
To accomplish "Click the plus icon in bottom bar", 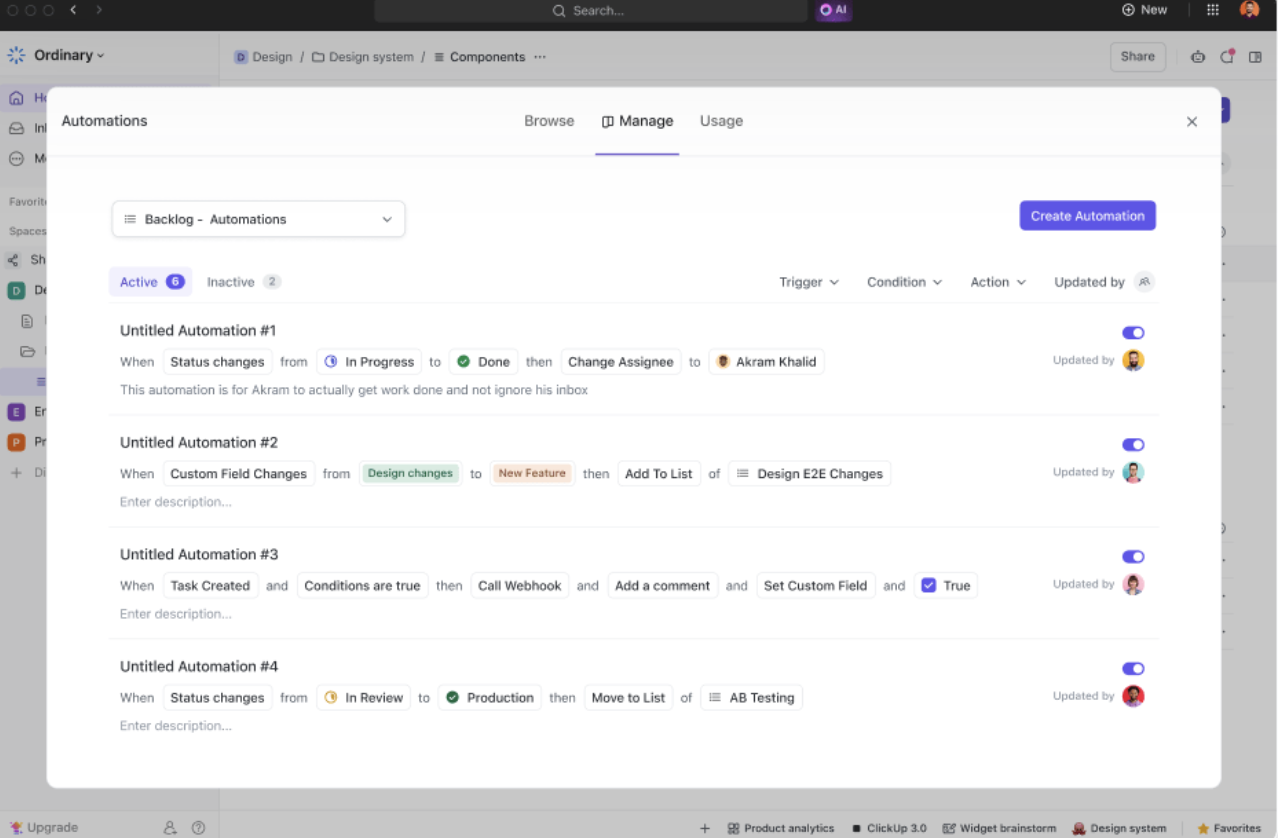I will tap(705, 828).
